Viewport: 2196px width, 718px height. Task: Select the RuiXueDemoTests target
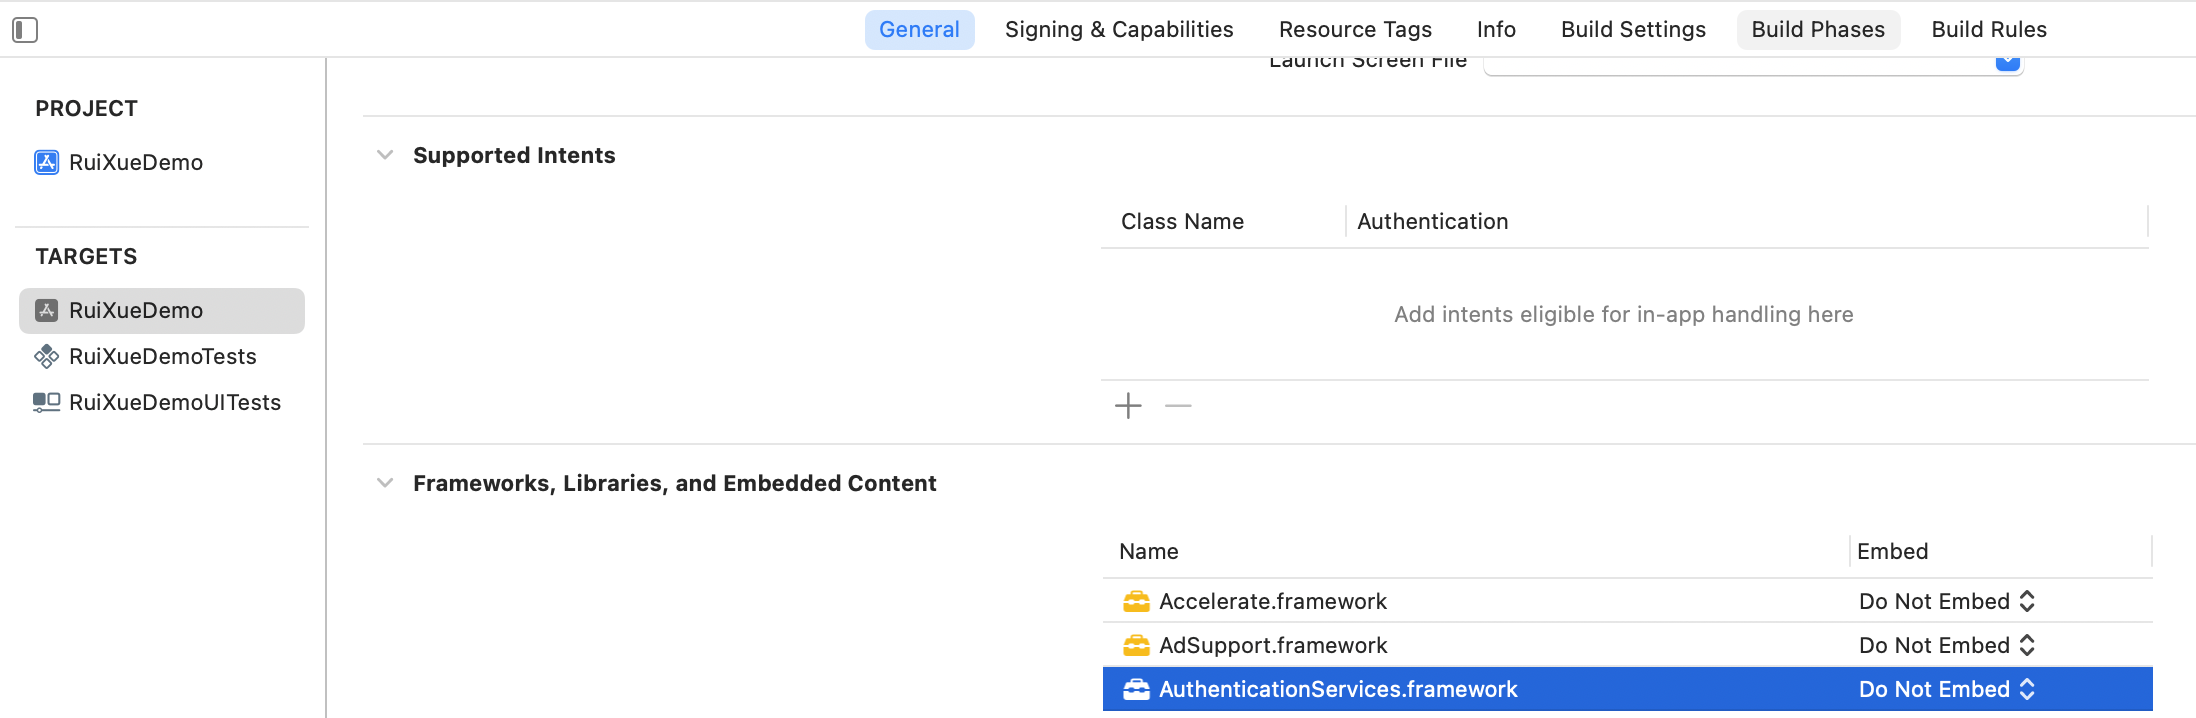162,356
